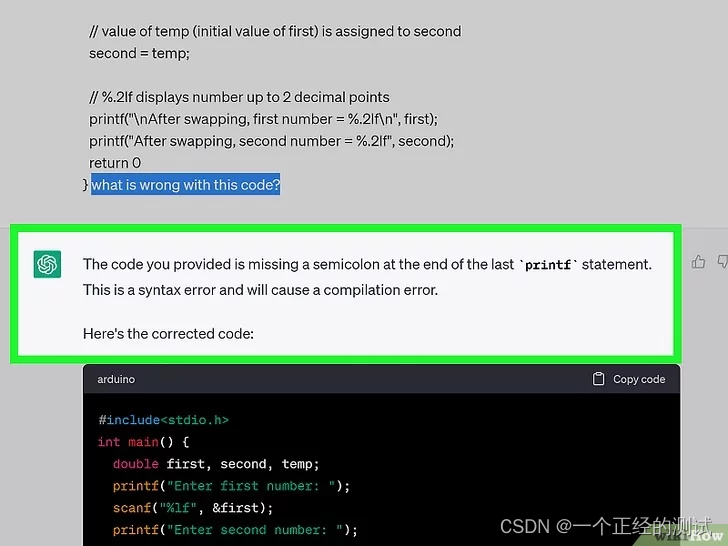Click the 'return 0' line in prompt
Viewport: 728px width, 546px height.
115,163
